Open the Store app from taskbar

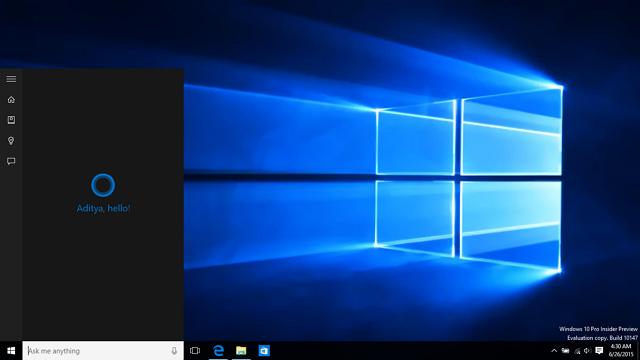click(264, 351)
